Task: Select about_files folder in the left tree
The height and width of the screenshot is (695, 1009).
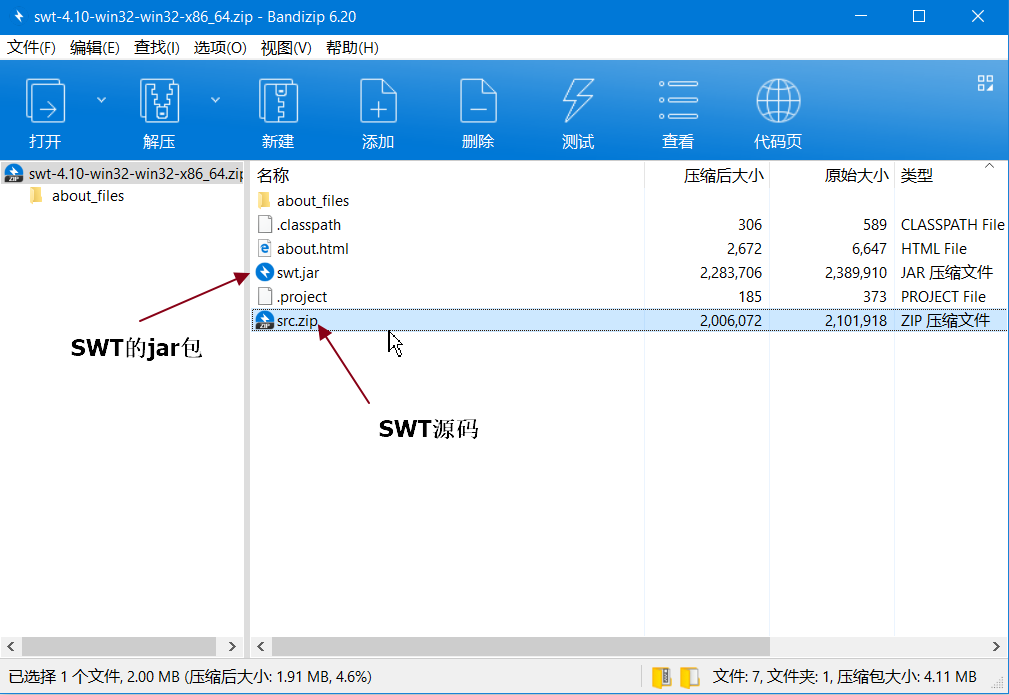Action: [x=88, y=196]
